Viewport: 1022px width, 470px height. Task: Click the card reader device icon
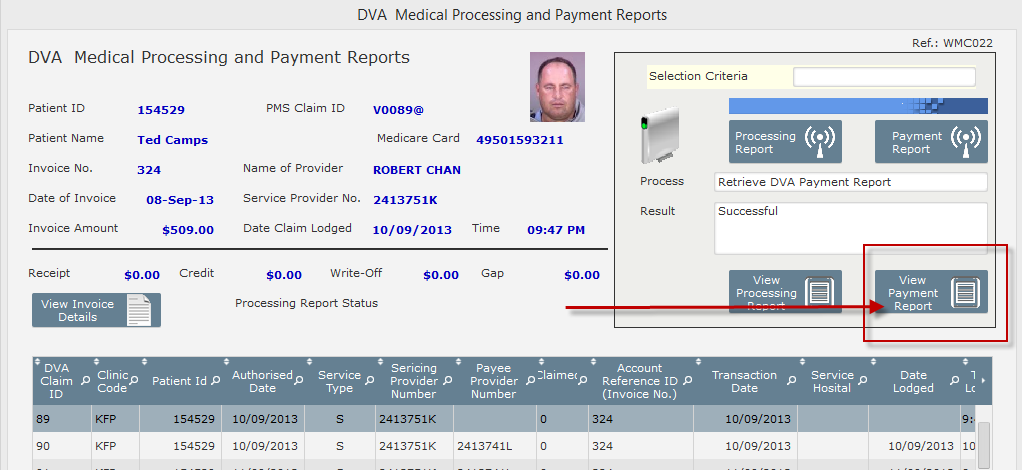click(659, 136)
